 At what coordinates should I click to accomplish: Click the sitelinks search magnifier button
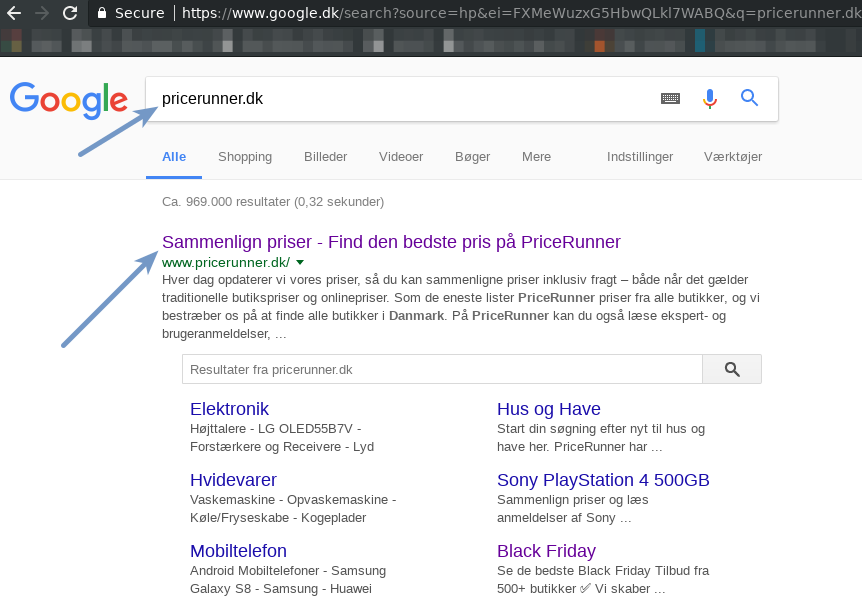pyautogui.click(x=732, y=369)
